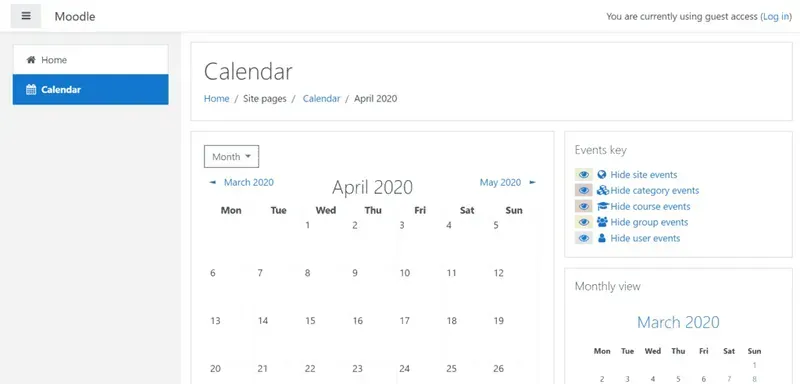Click the Home house icon in sidebar
This screenshot has width=800, height=384.
point(31,60)
